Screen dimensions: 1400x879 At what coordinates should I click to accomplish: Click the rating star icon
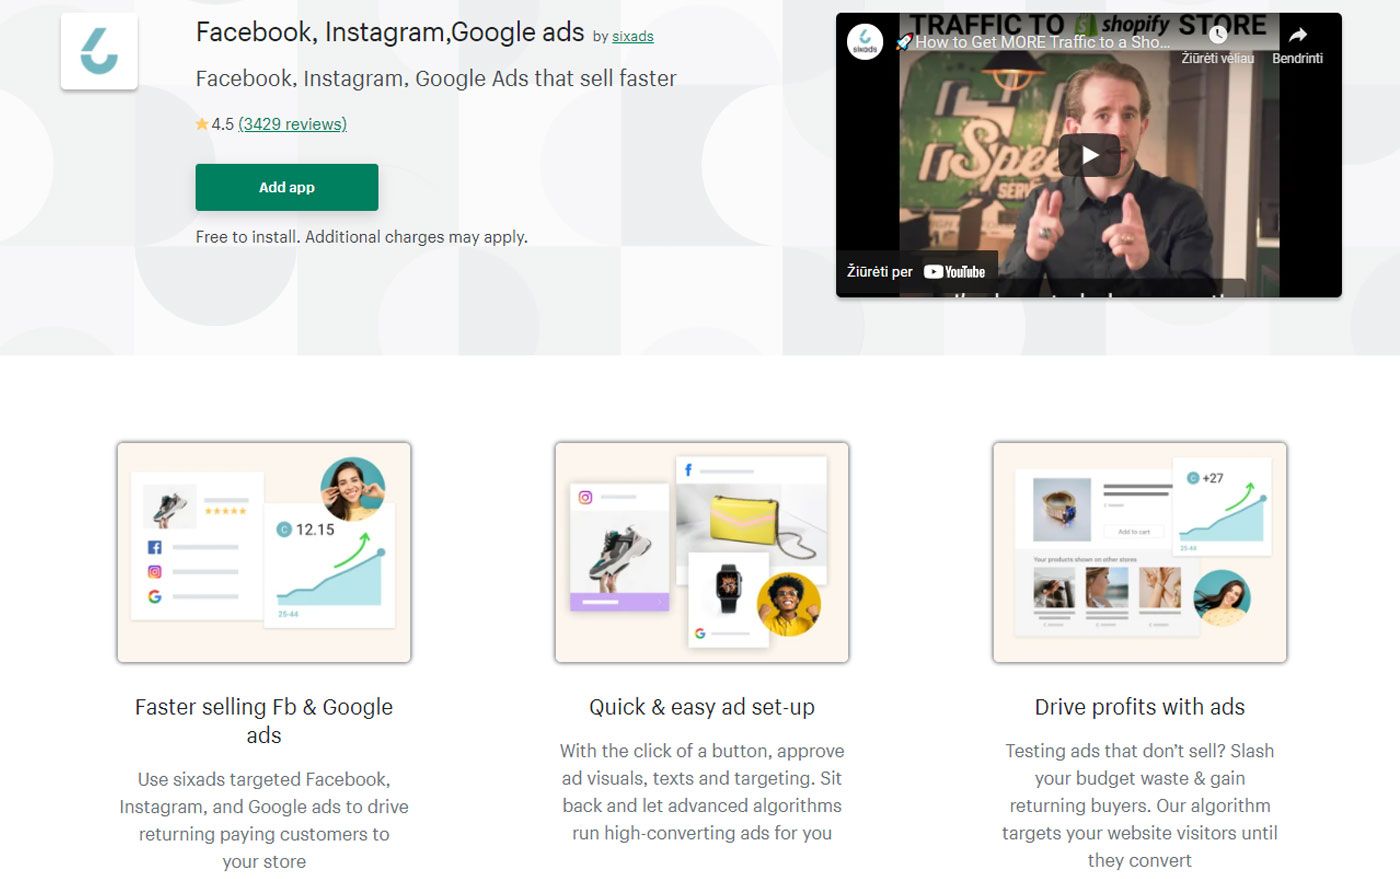tap(202, 124)
